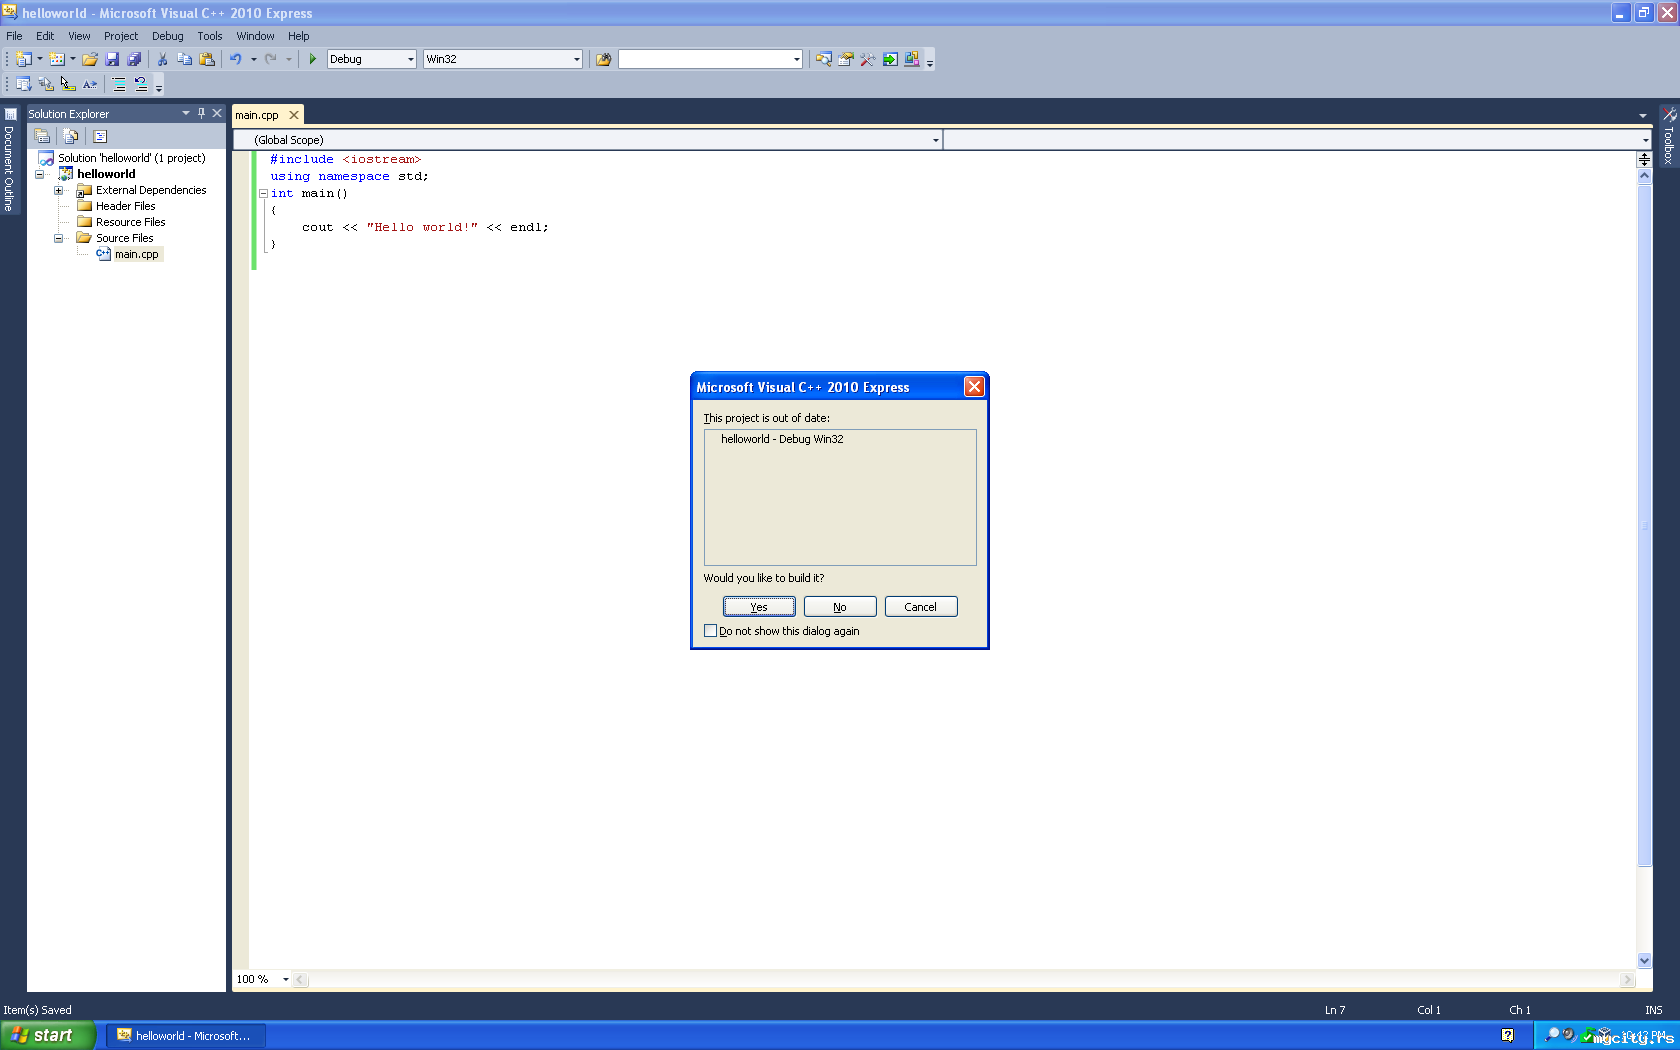This screenshot has width=1680, height=1050.
Task: Open the Project menu
Action: (x=120, y=36)
